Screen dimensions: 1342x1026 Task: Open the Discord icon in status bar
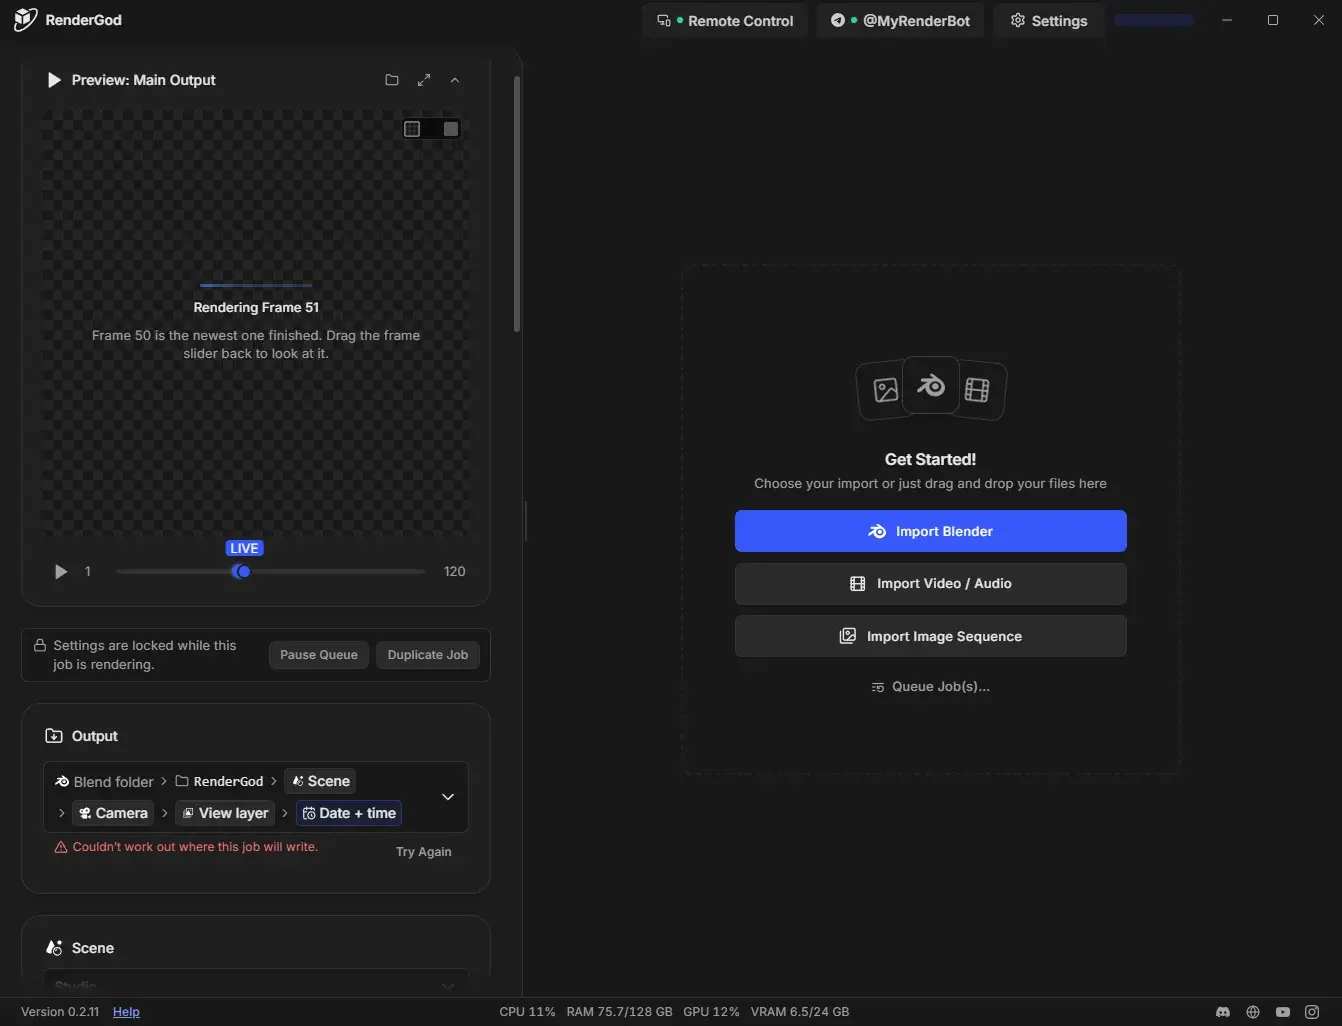(1222, 1012)
